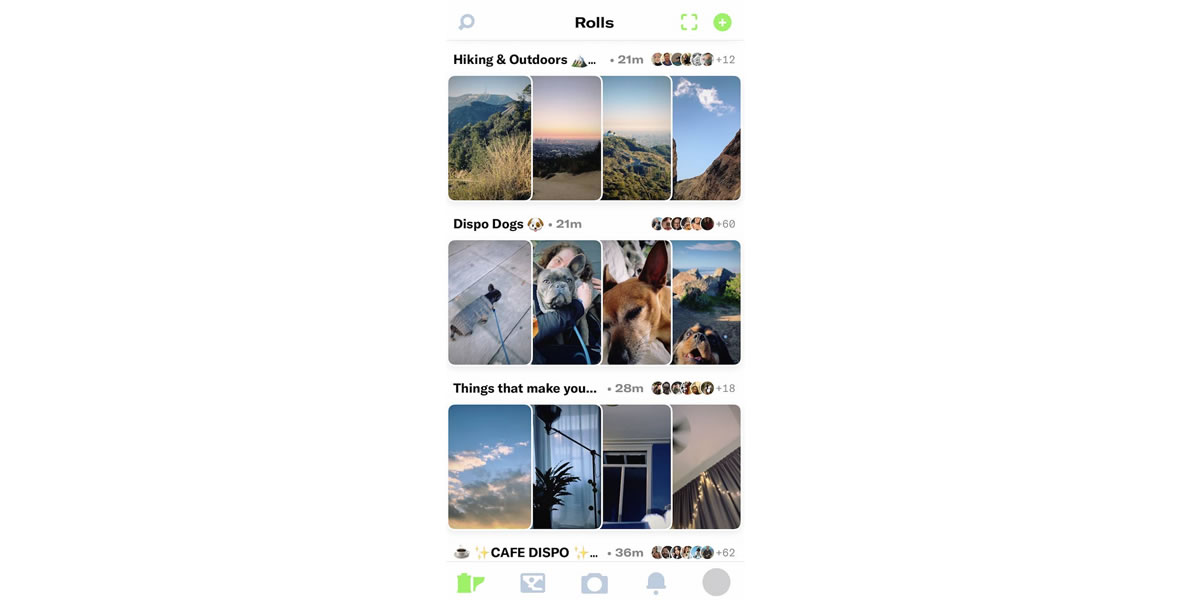Open the profile avatar circle
Image resolution: width=1200 pixels, height=600 pixels.
716,582
